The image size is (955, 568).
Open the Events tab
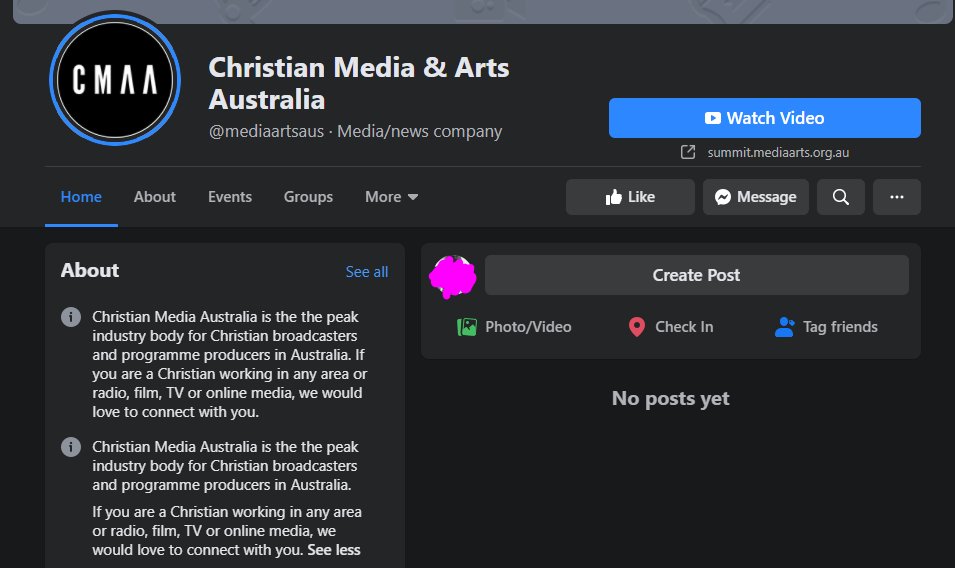(x=230, y=197)
